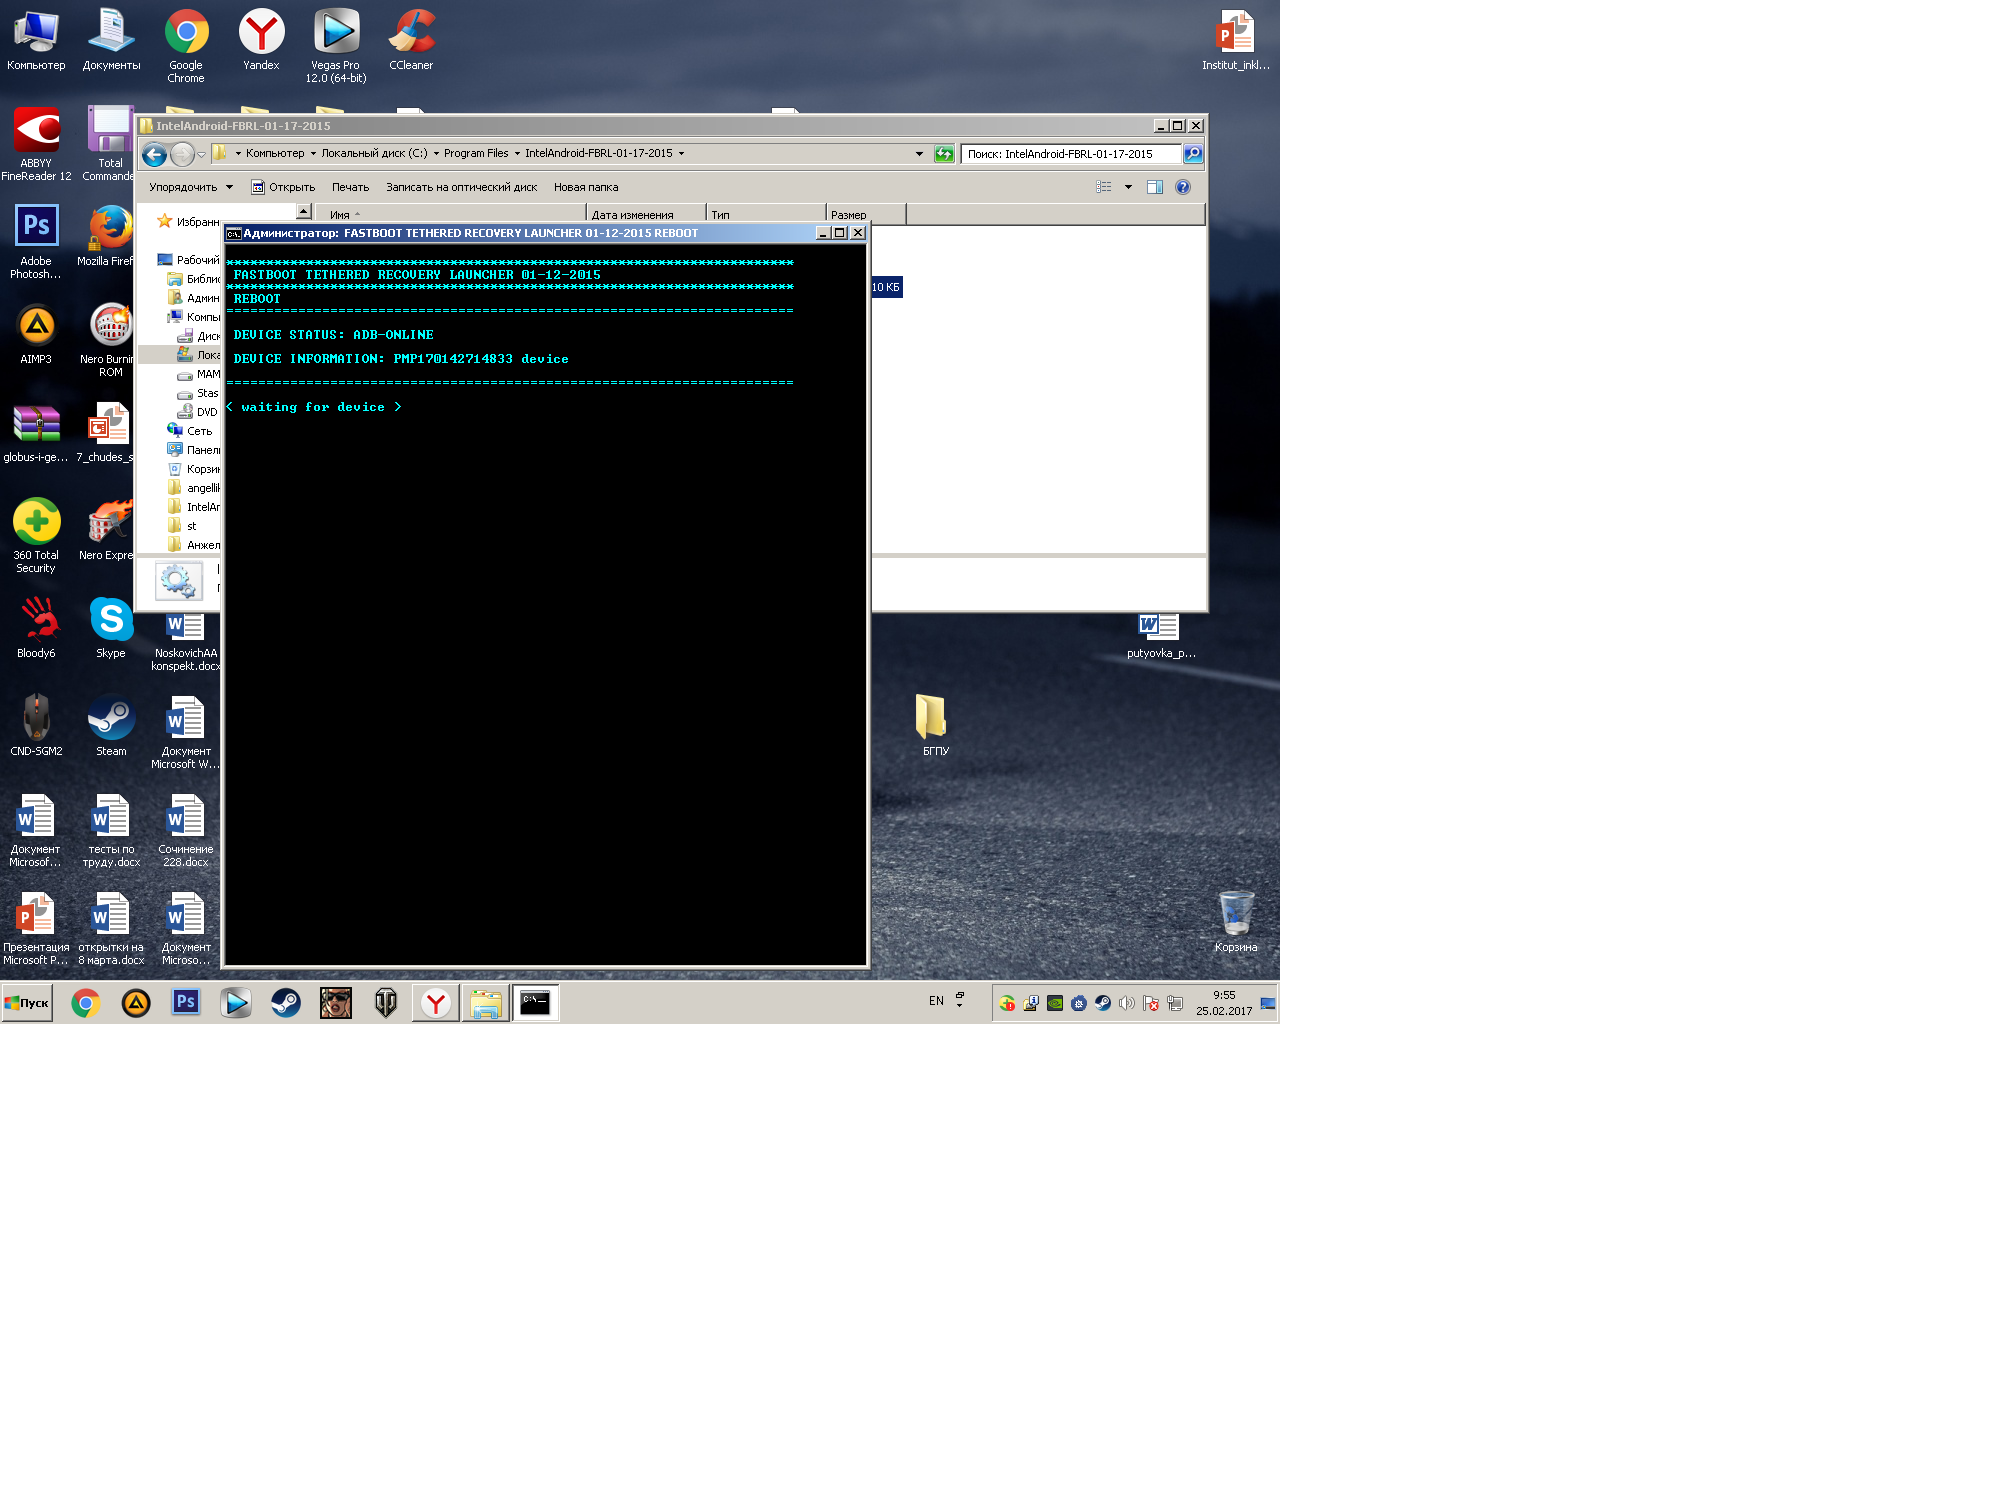
Task: Click inside the Explorer search field
Action: 1070,154
